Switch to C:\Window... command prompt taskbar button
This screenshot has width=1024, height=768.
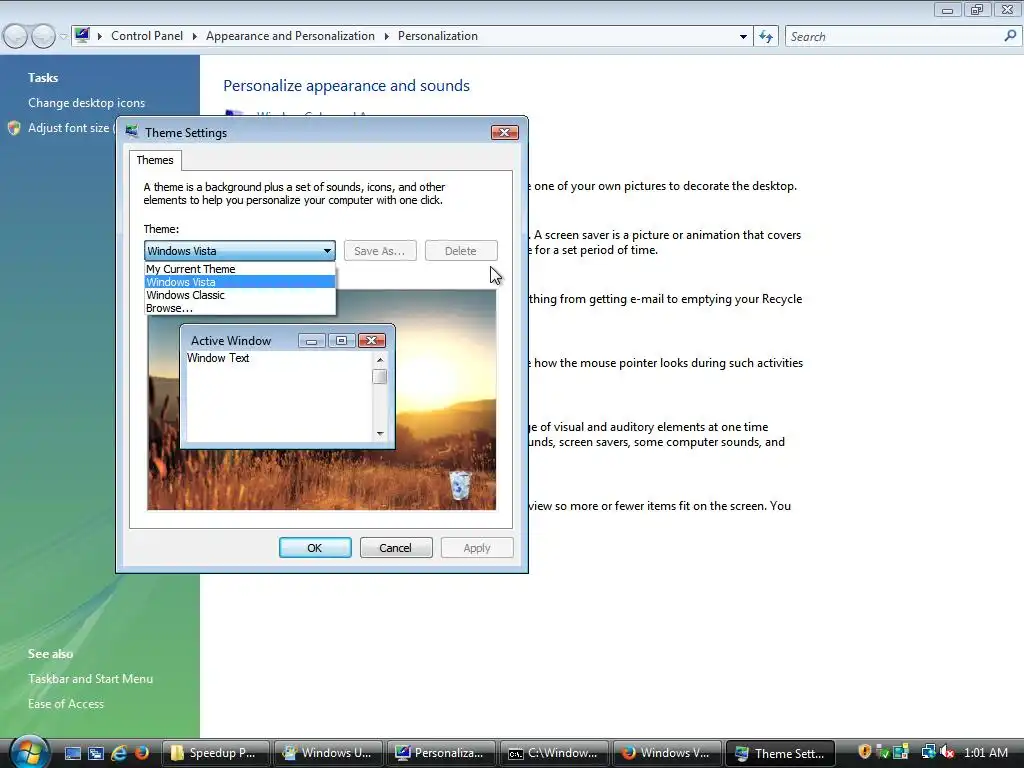click(x=554, y=753)
